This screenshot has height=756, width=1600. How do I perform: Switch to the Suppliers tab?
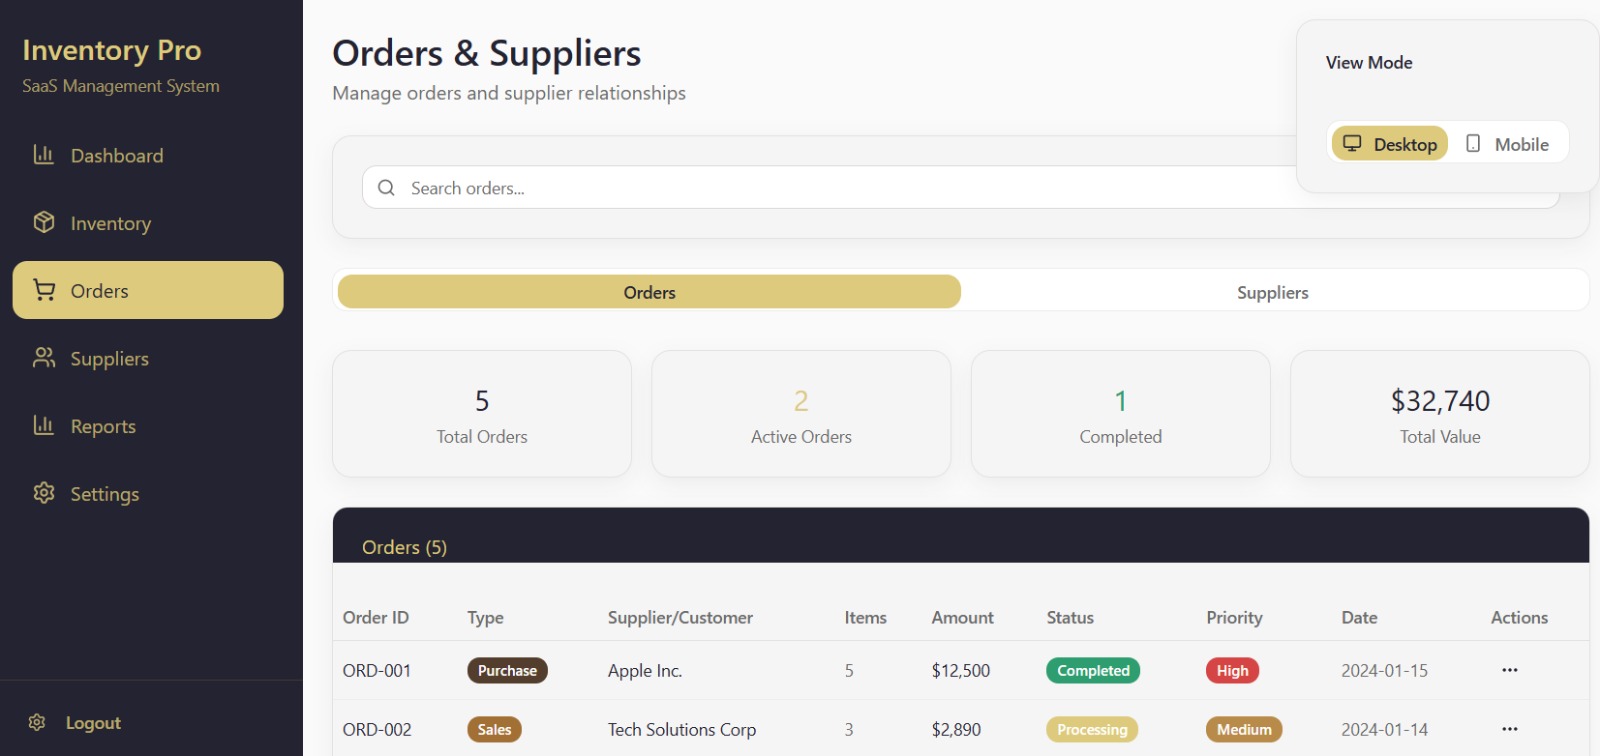[x=1272, y=292]
